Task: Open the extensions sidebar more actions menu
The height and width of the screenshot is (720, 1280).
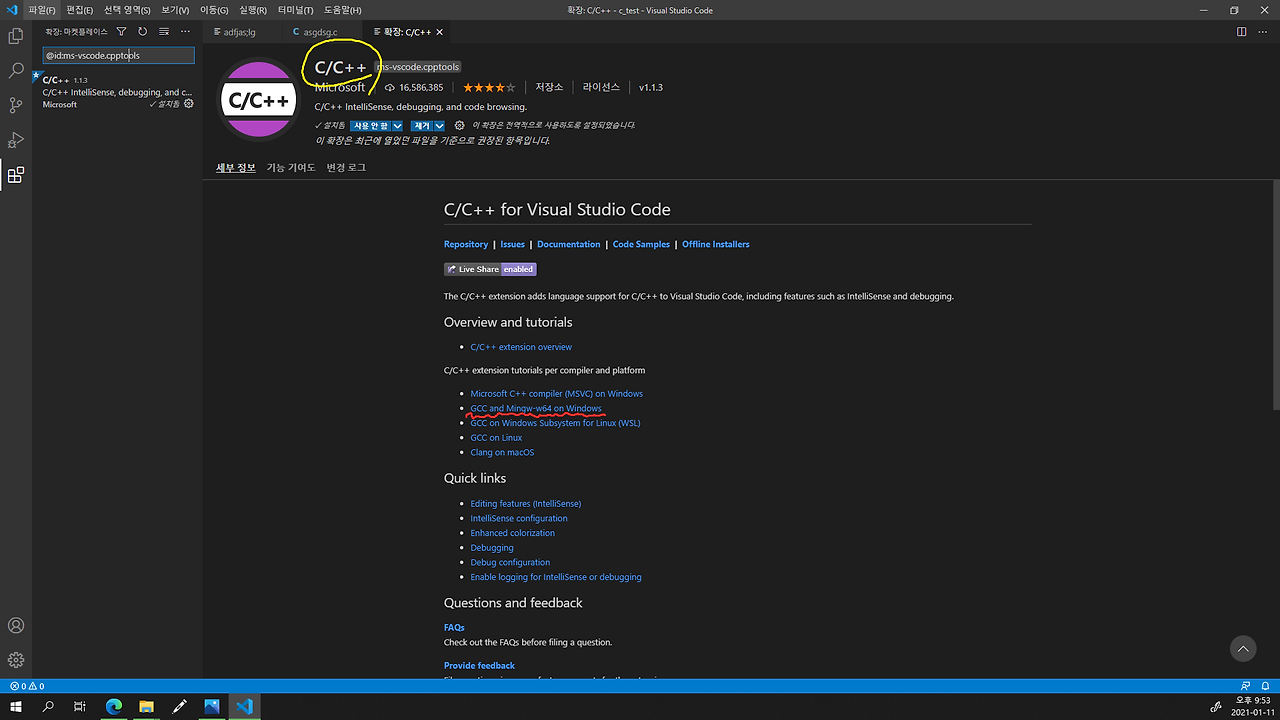Action: [185, 32]
